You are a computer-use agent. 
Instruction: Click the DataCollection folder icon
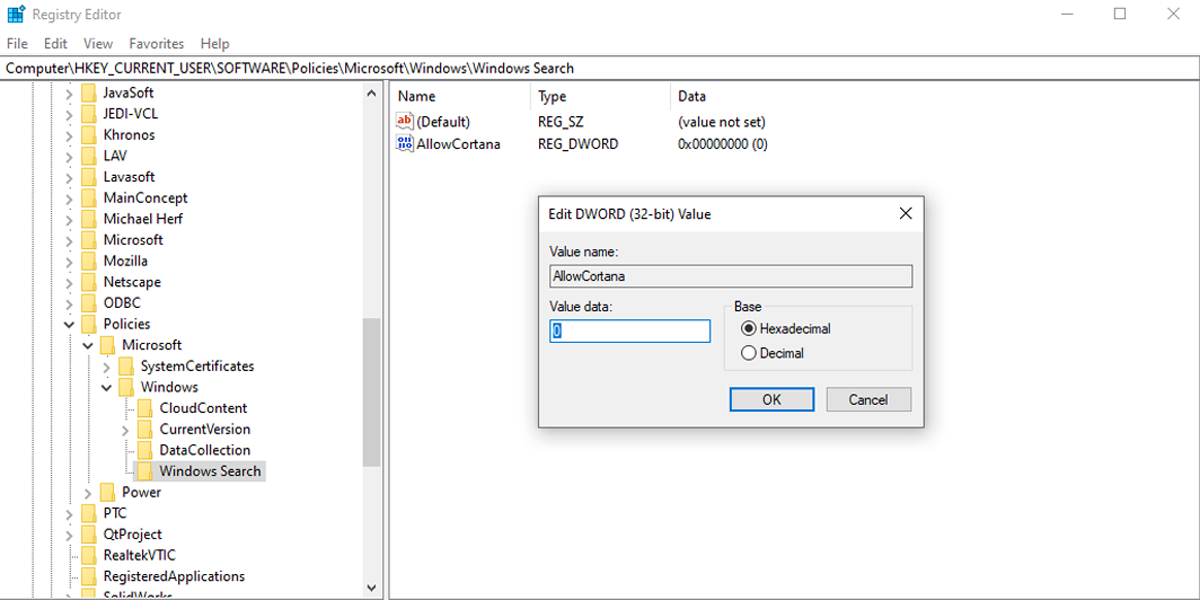(145, 450)
